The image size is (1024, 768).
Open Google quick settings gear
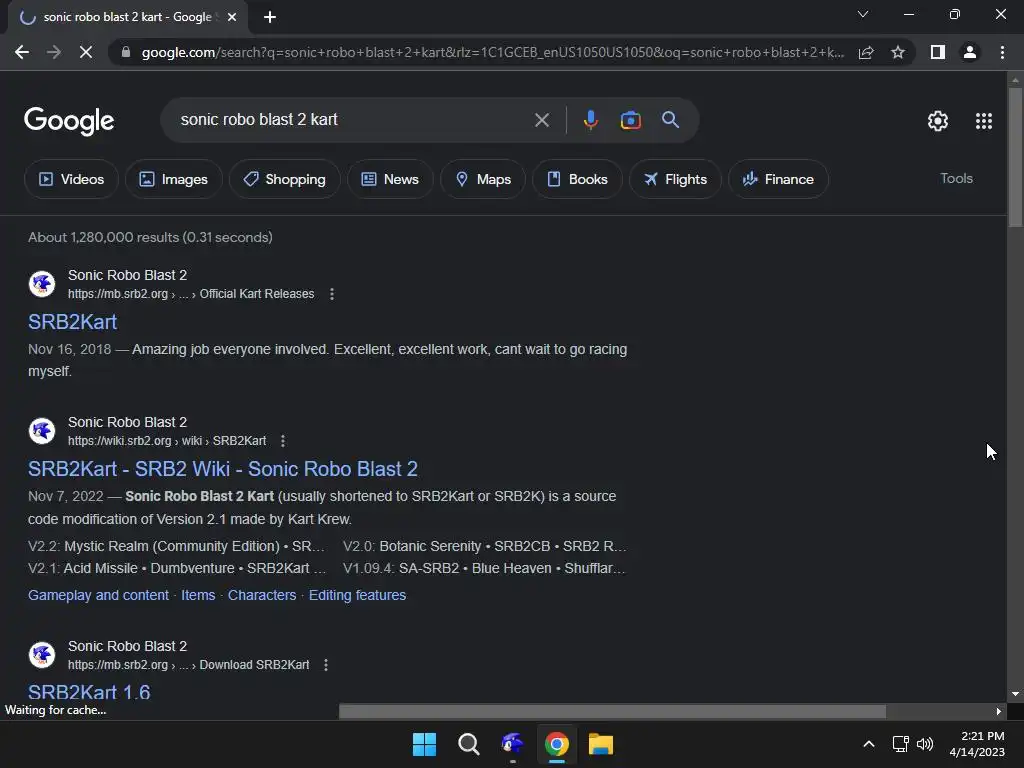(938, 121)
